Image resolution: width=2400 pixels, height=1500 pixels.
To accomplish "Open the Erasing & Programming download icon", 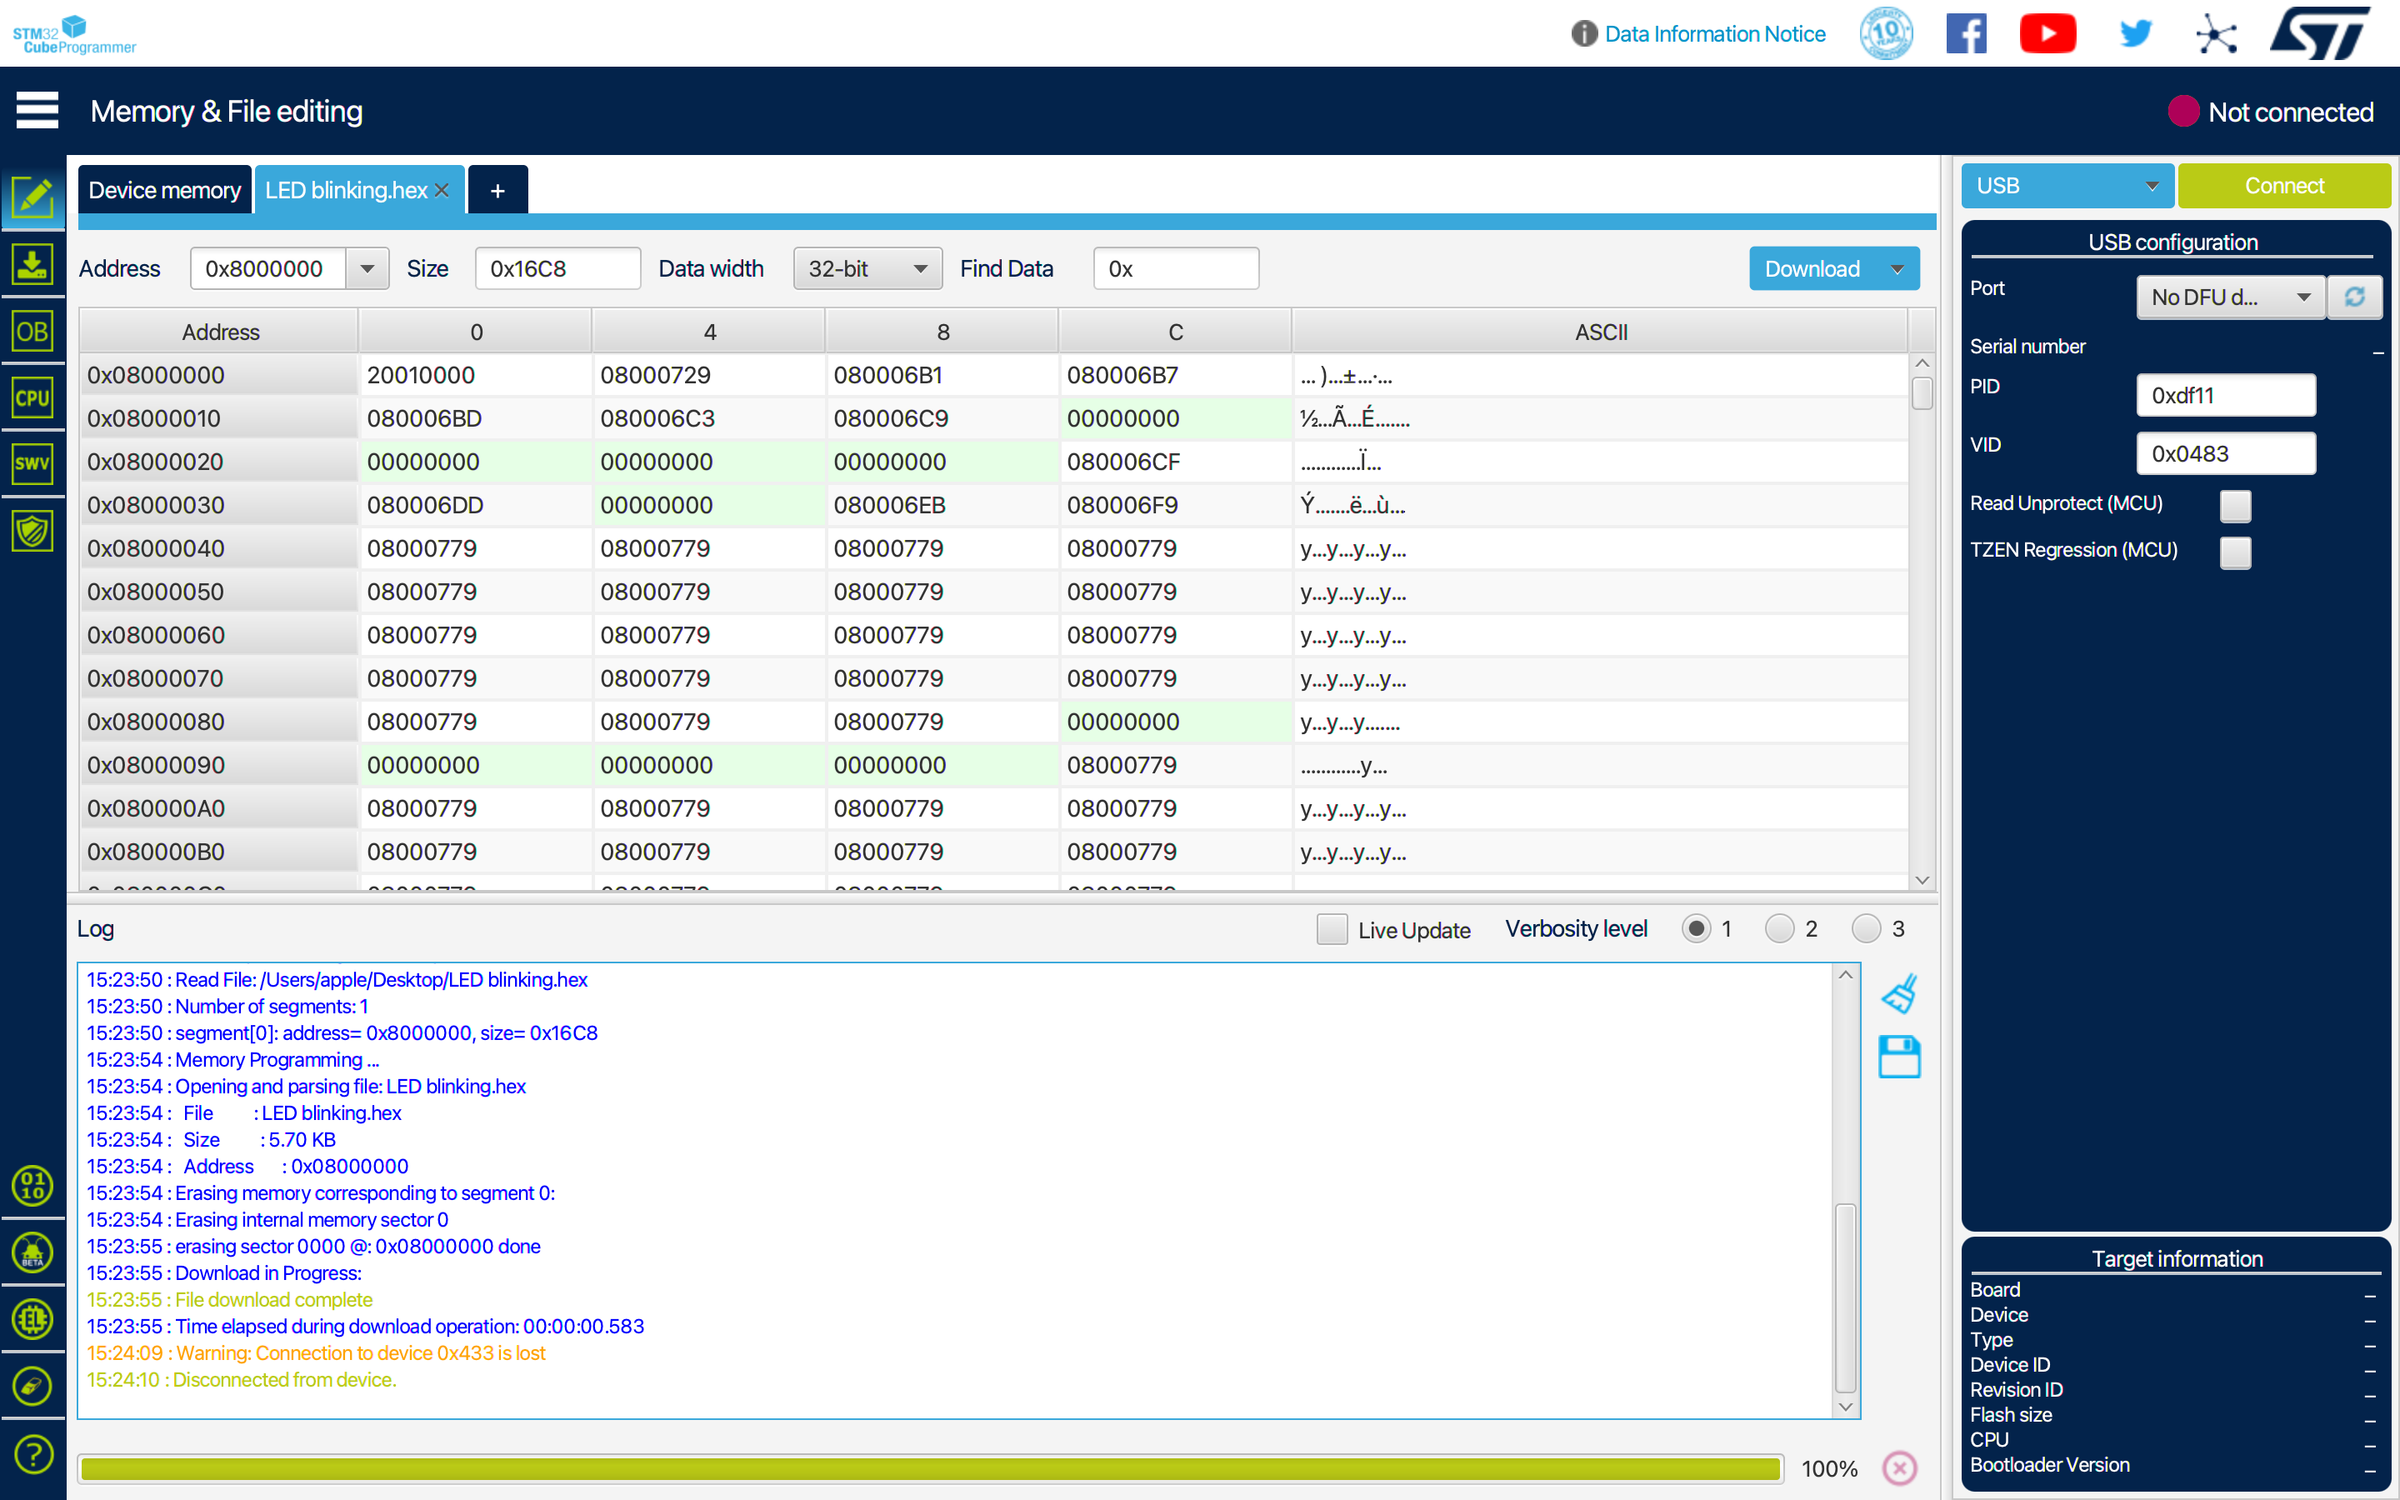I will 32,265.
